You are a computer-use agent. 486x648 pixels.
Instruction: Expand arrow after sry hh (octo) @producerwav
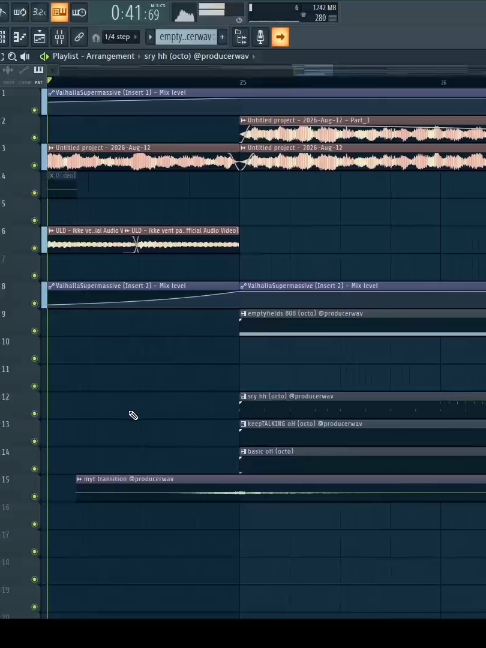click(254, 57)
